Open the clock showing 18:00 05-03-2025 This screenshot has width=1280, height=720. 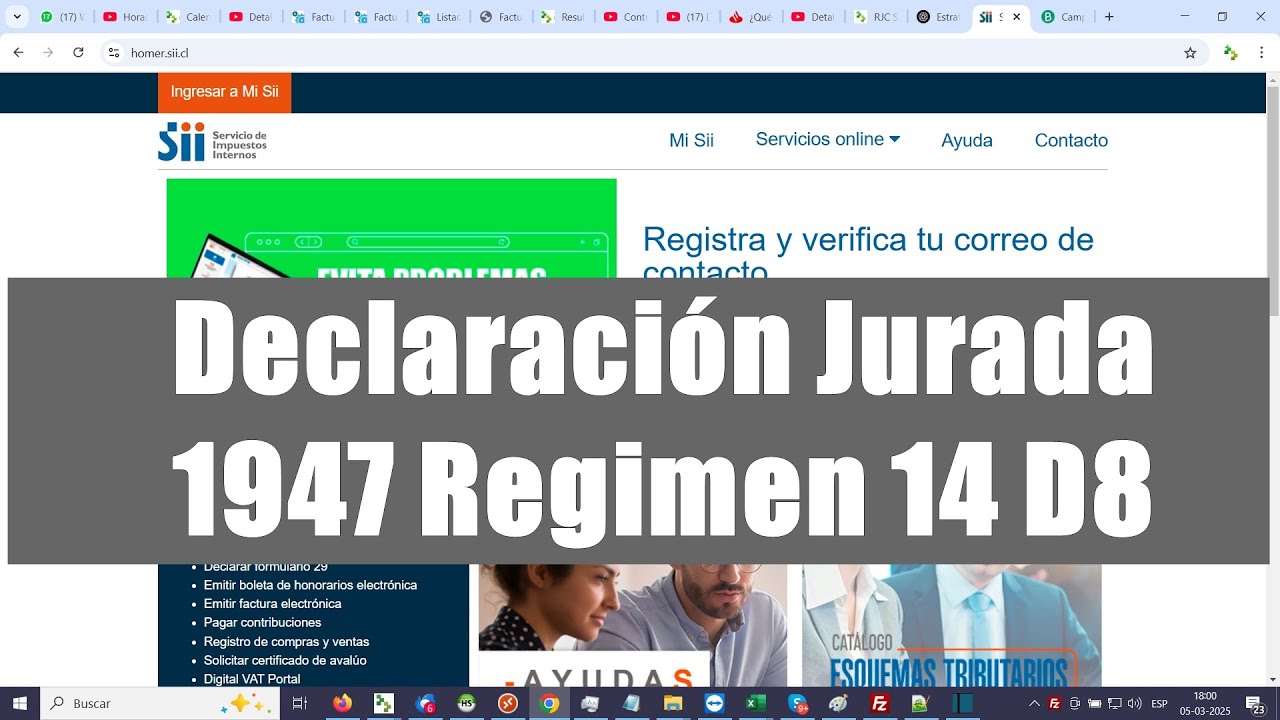coord(1204,704)
